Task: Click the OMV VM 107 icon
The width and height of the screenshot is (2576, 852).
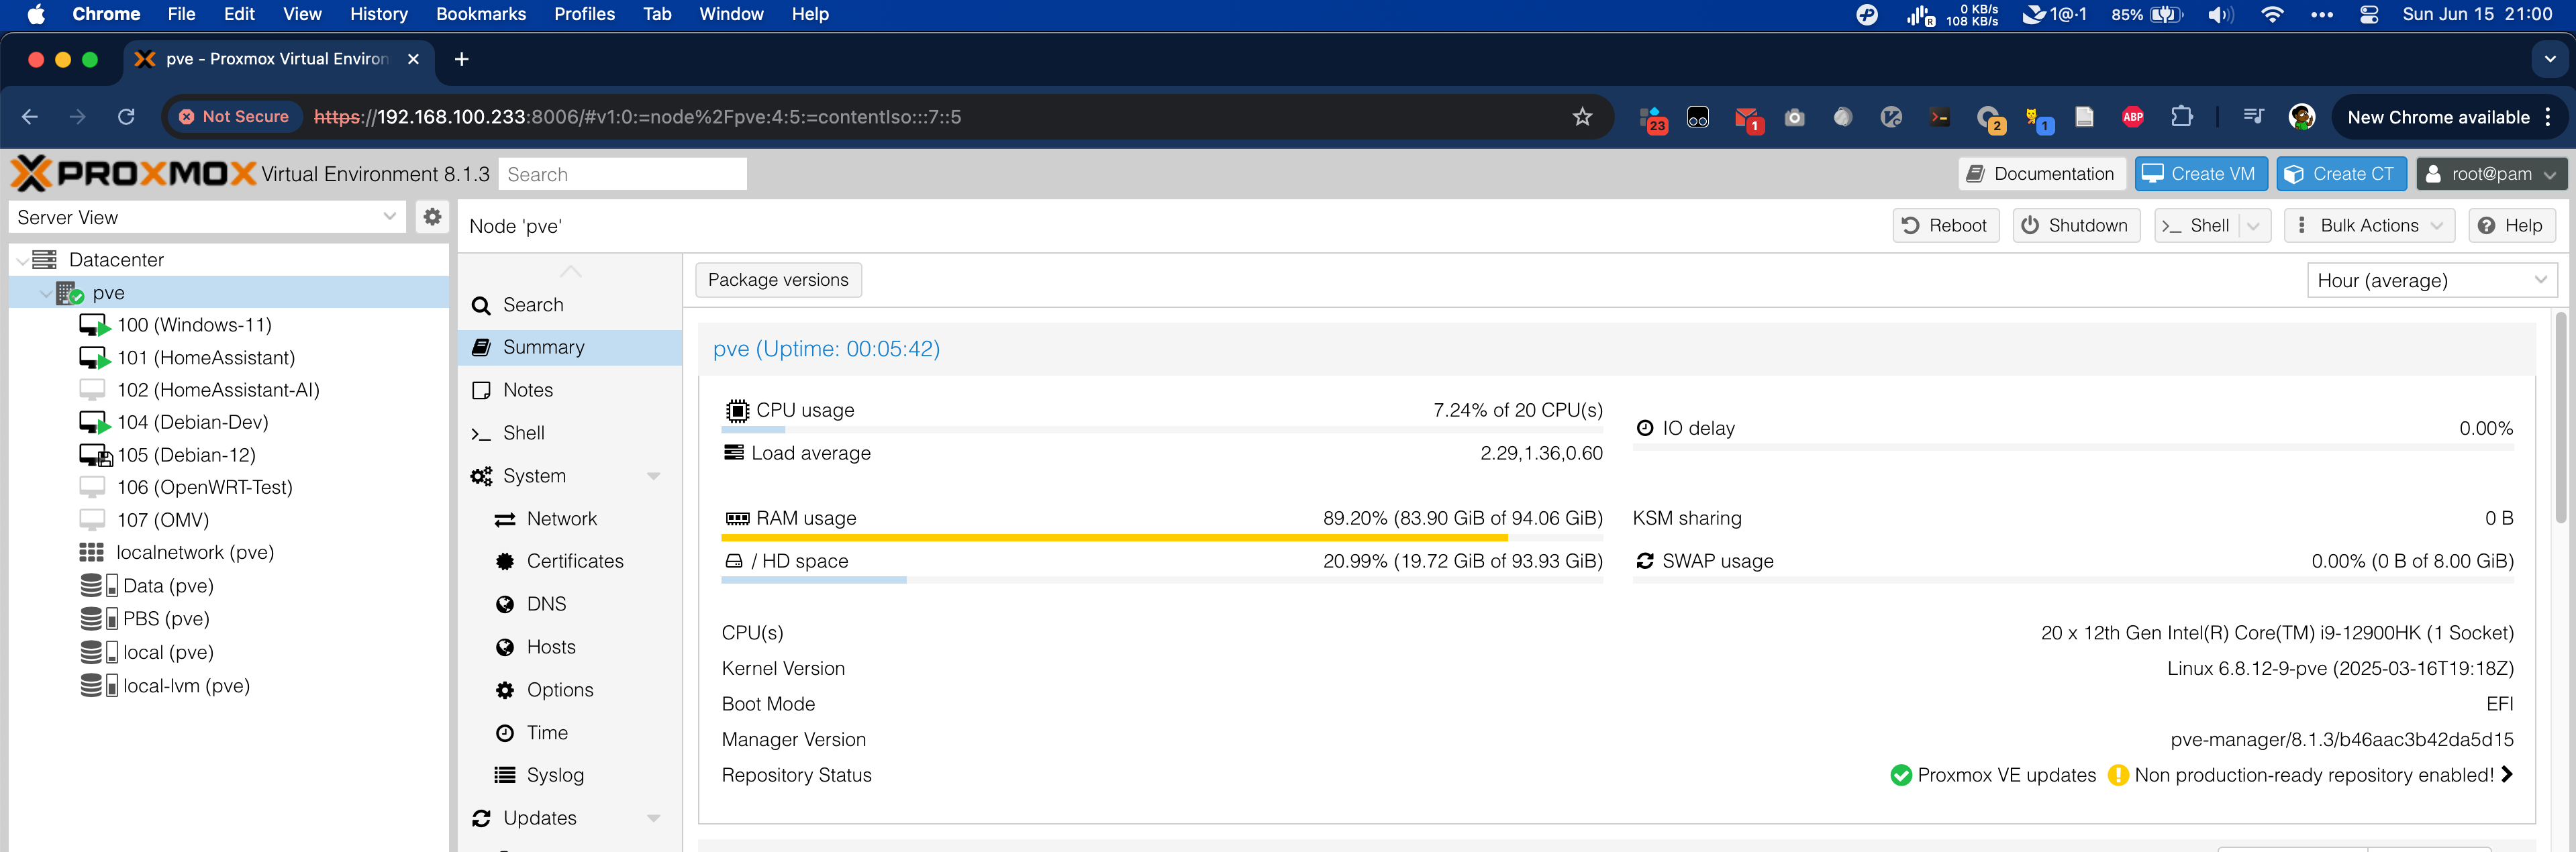Action: click(x=92, y=520)
